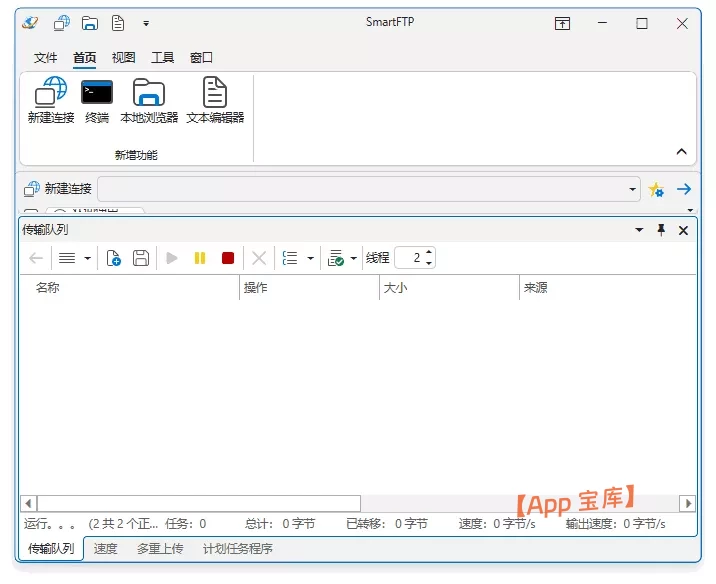The image size is (716, 584).
Task: Open the 文件 menu
Action: coord(46,58)
